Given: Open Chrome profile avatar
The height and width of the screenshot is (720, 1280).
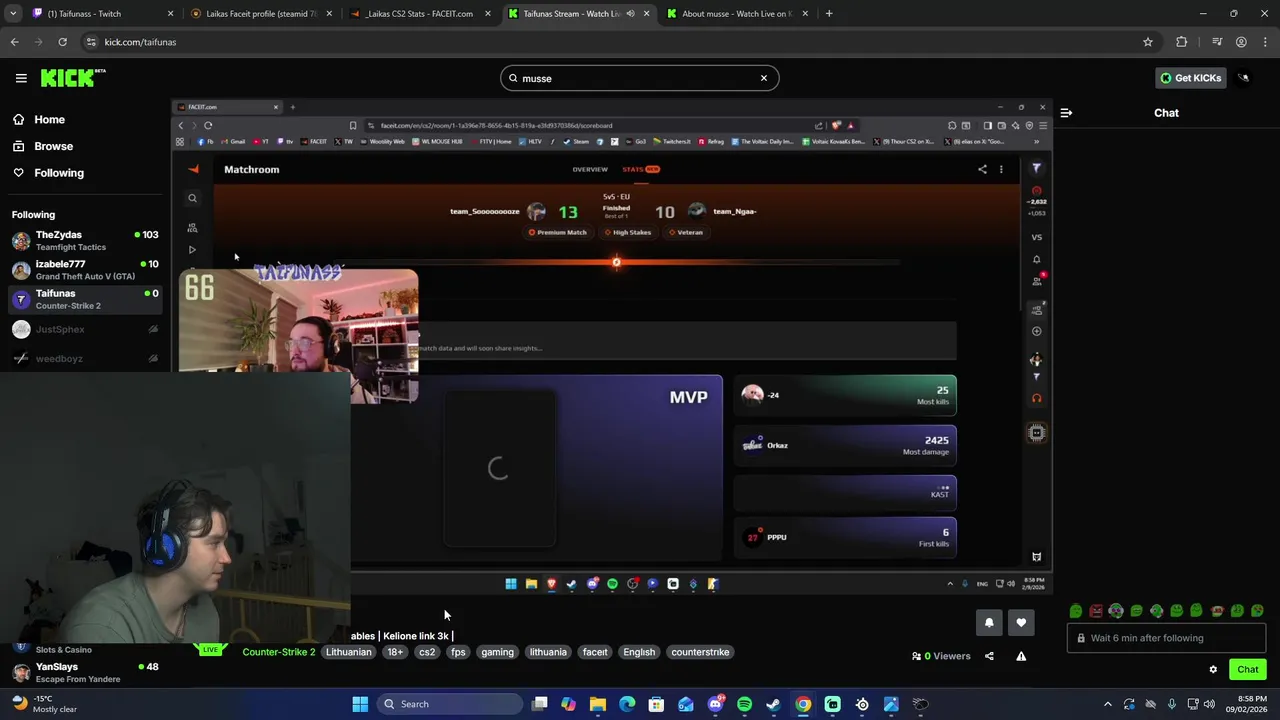Looking at the screenshot, I should coord(1241,42).
